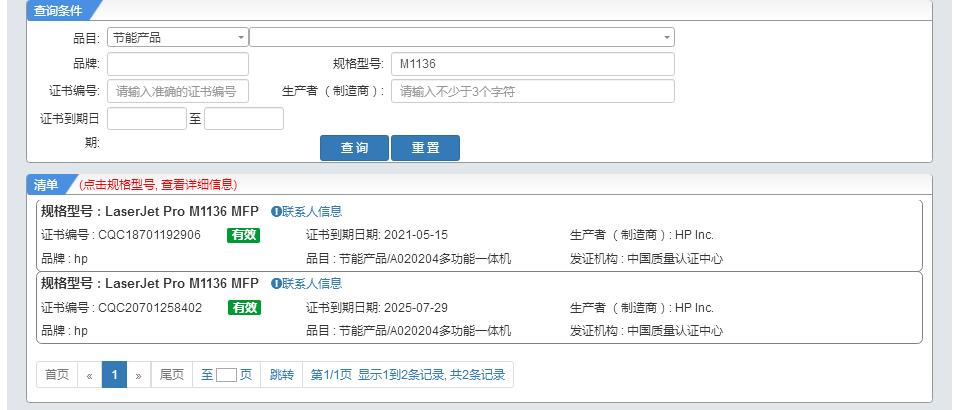Viewport: 959px width, 410px height.
Task: Click the 查询 search button
Action: click(x=354, y=148)
